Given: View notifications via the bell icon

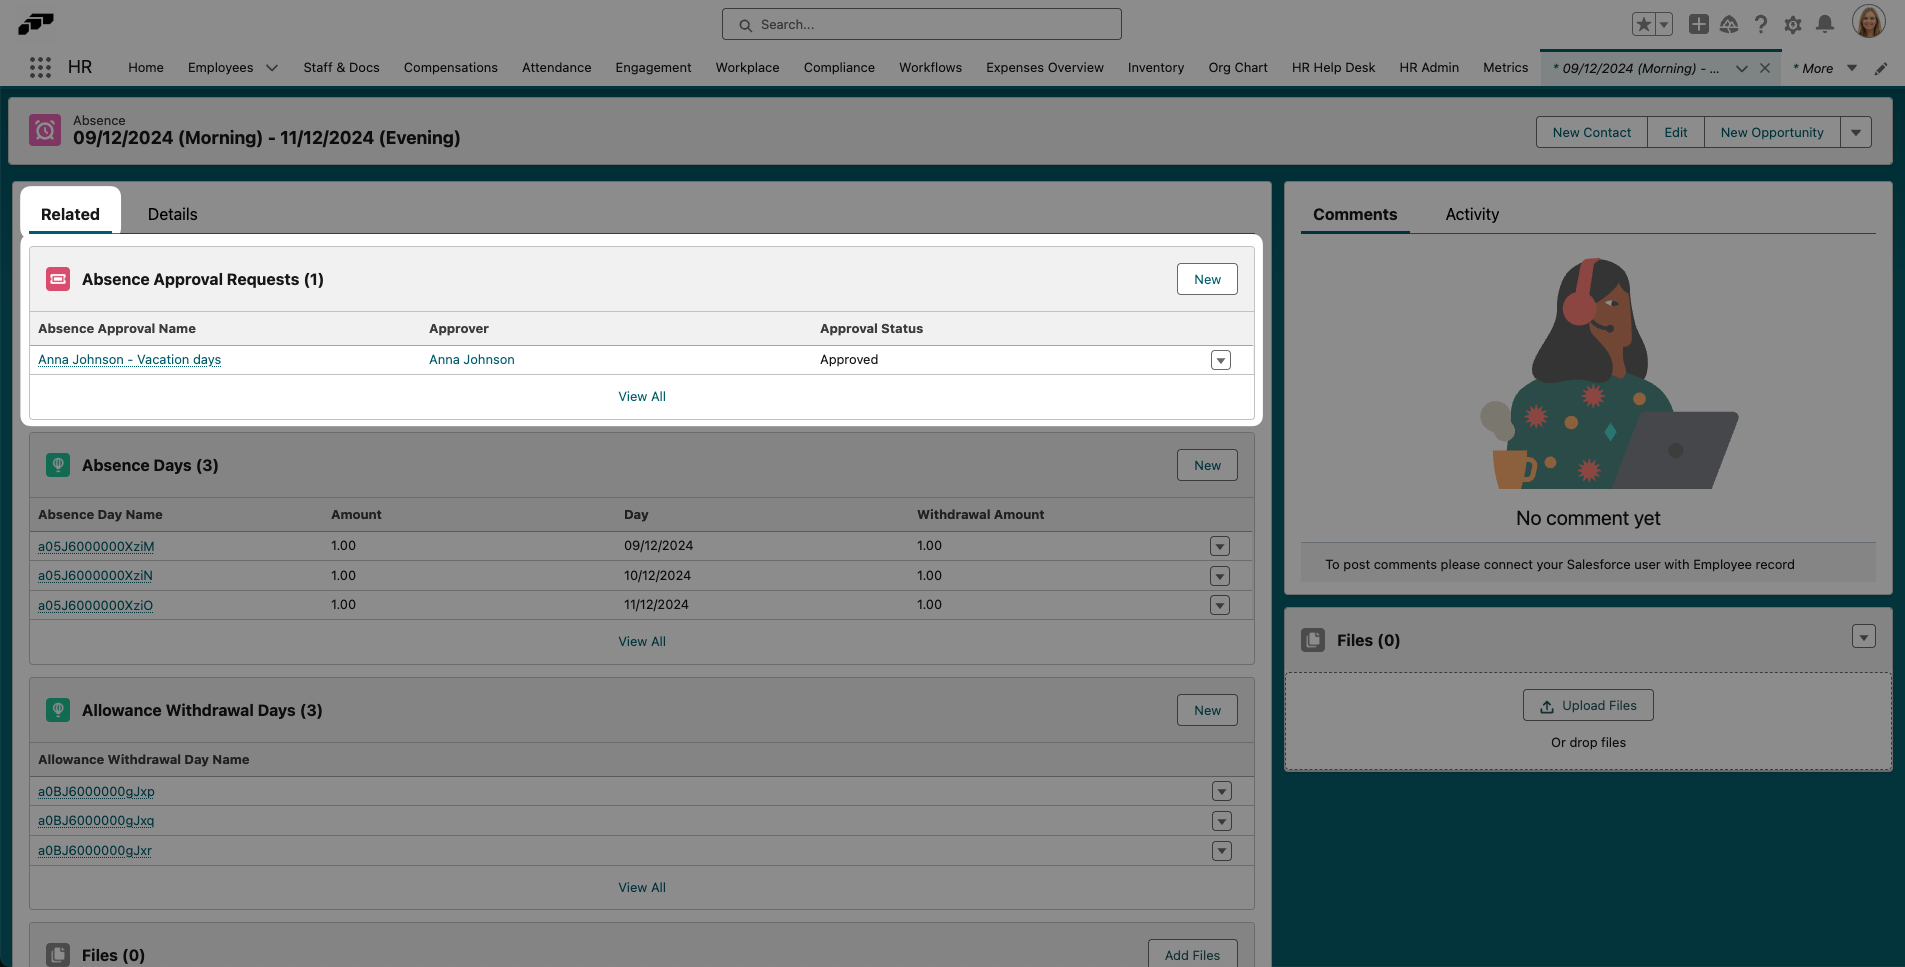Looking at the screenshot, I should (1825, 24).
